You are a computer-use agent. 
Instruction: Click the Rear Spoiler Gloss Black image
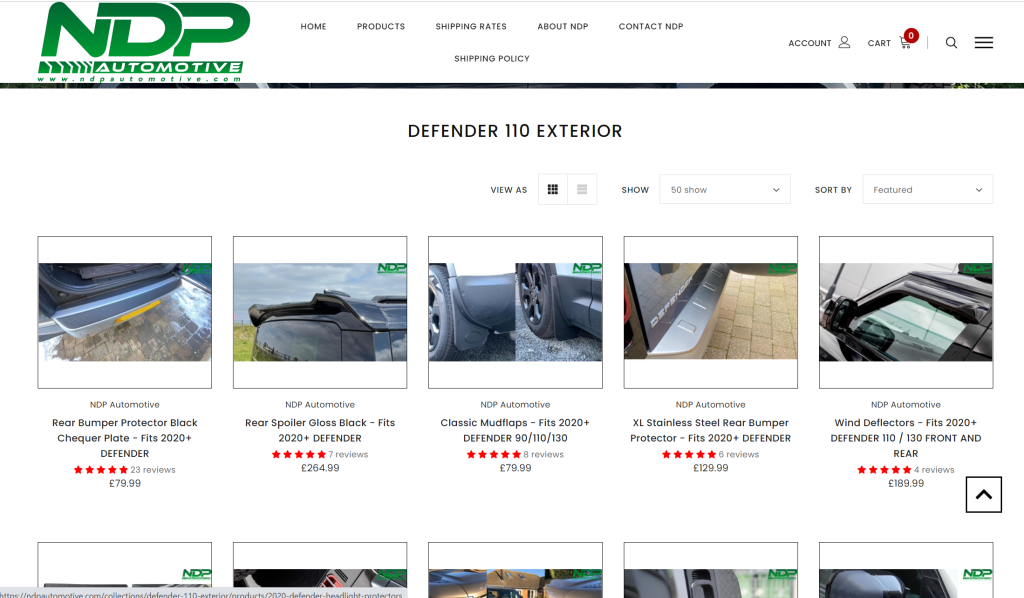320,312
